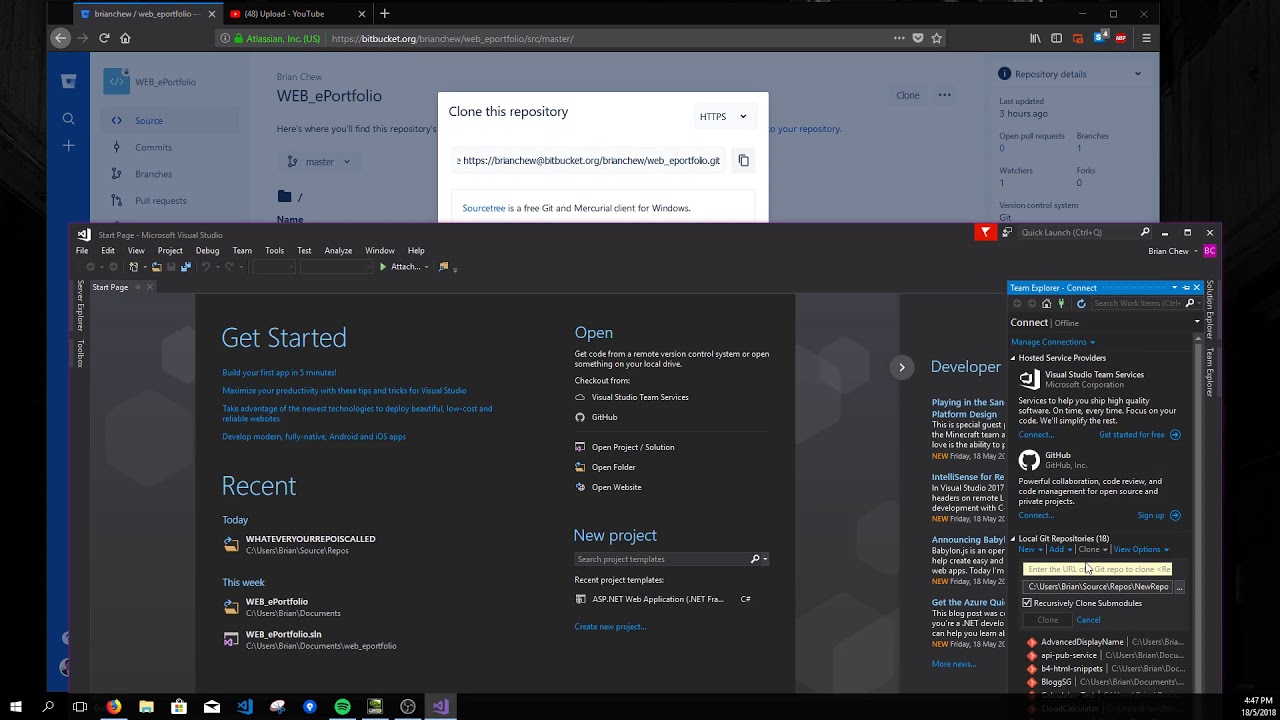Viewport: 1280px width, 720px height.
Task: Open Spotify from the Windows taskbar
Action: (x=342, y=707)
